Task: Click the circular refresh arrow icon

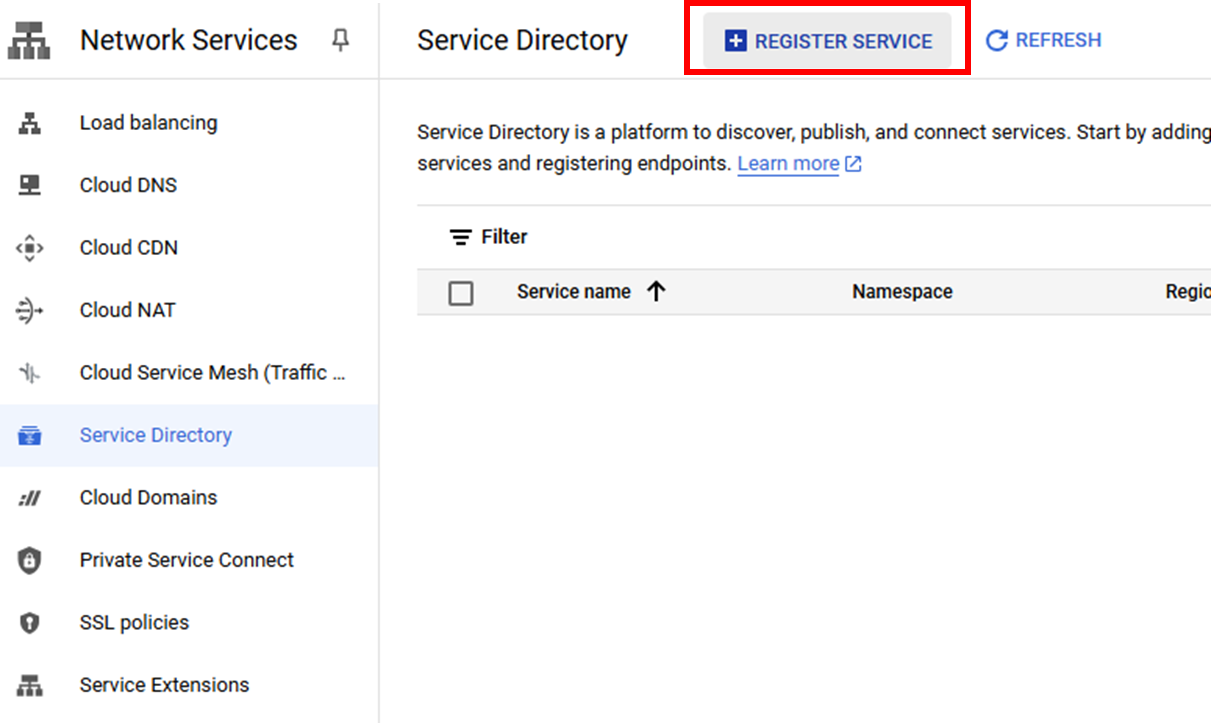Action: (x=996, y=41)
